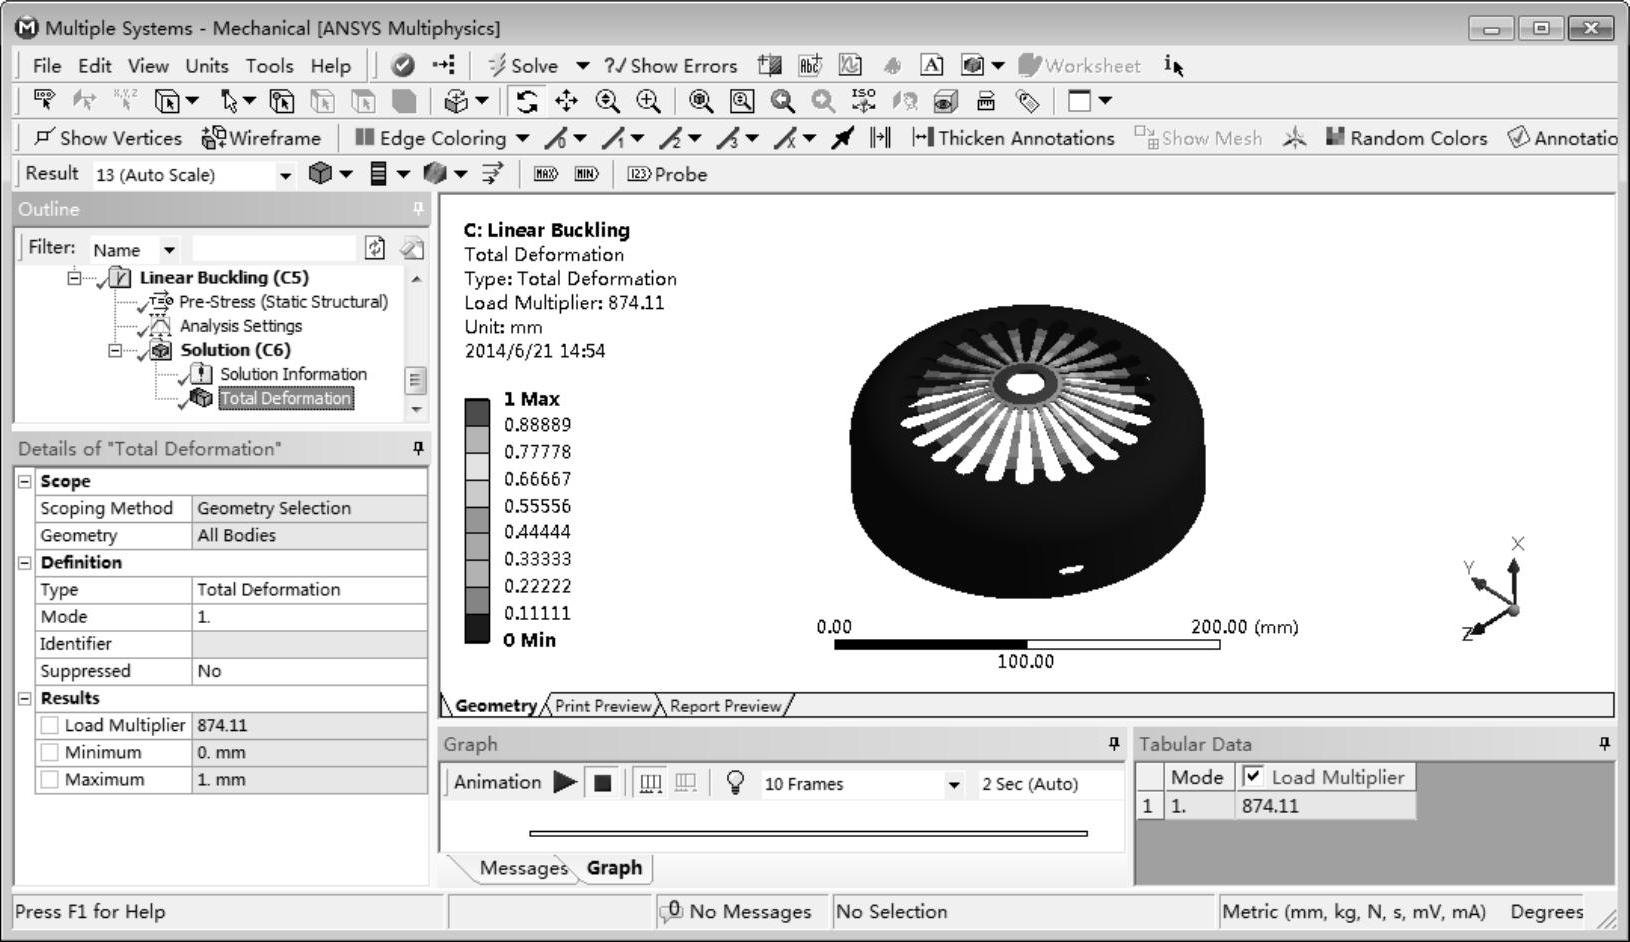Click the Tags icon
1630x942 pixels.
(x=1027, y=101)
